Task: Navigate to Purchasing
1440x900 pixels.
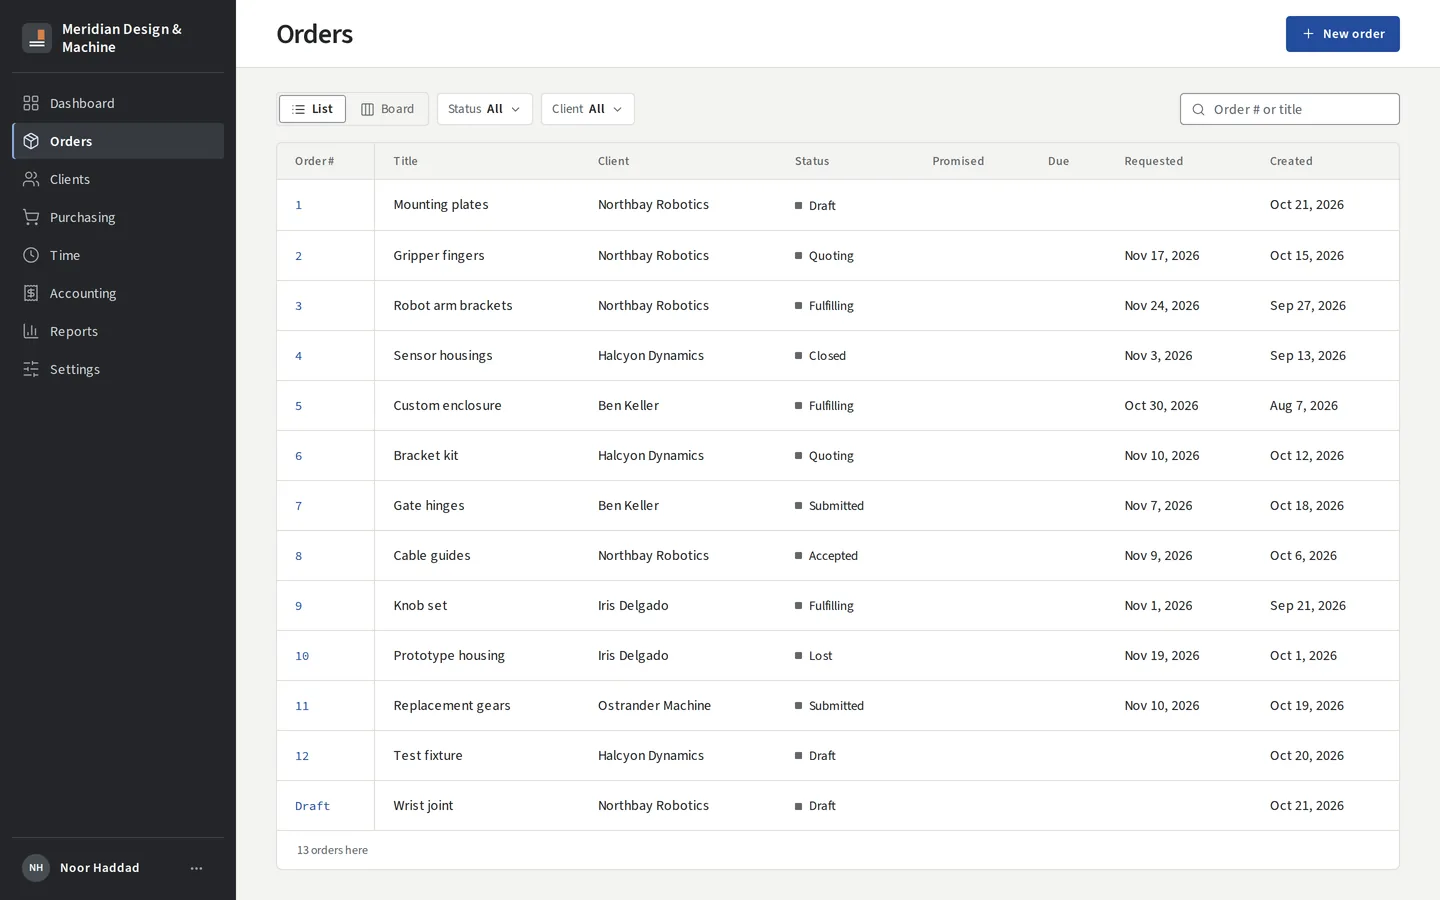Action: [x=118, y=217]
